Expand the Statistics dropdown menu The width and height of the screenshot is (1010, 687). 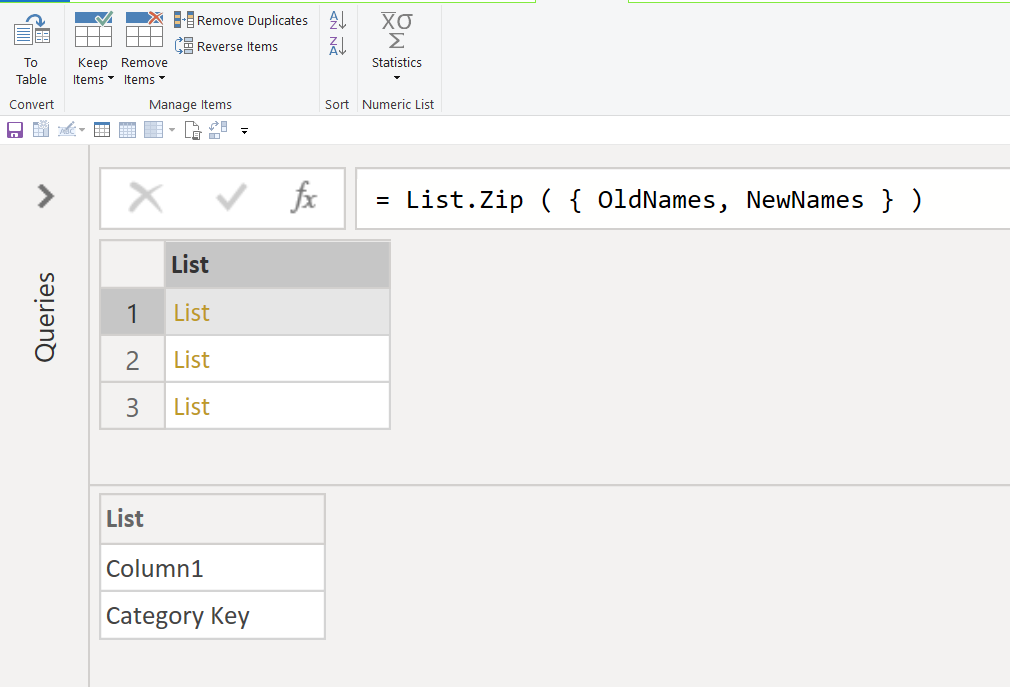397,70
